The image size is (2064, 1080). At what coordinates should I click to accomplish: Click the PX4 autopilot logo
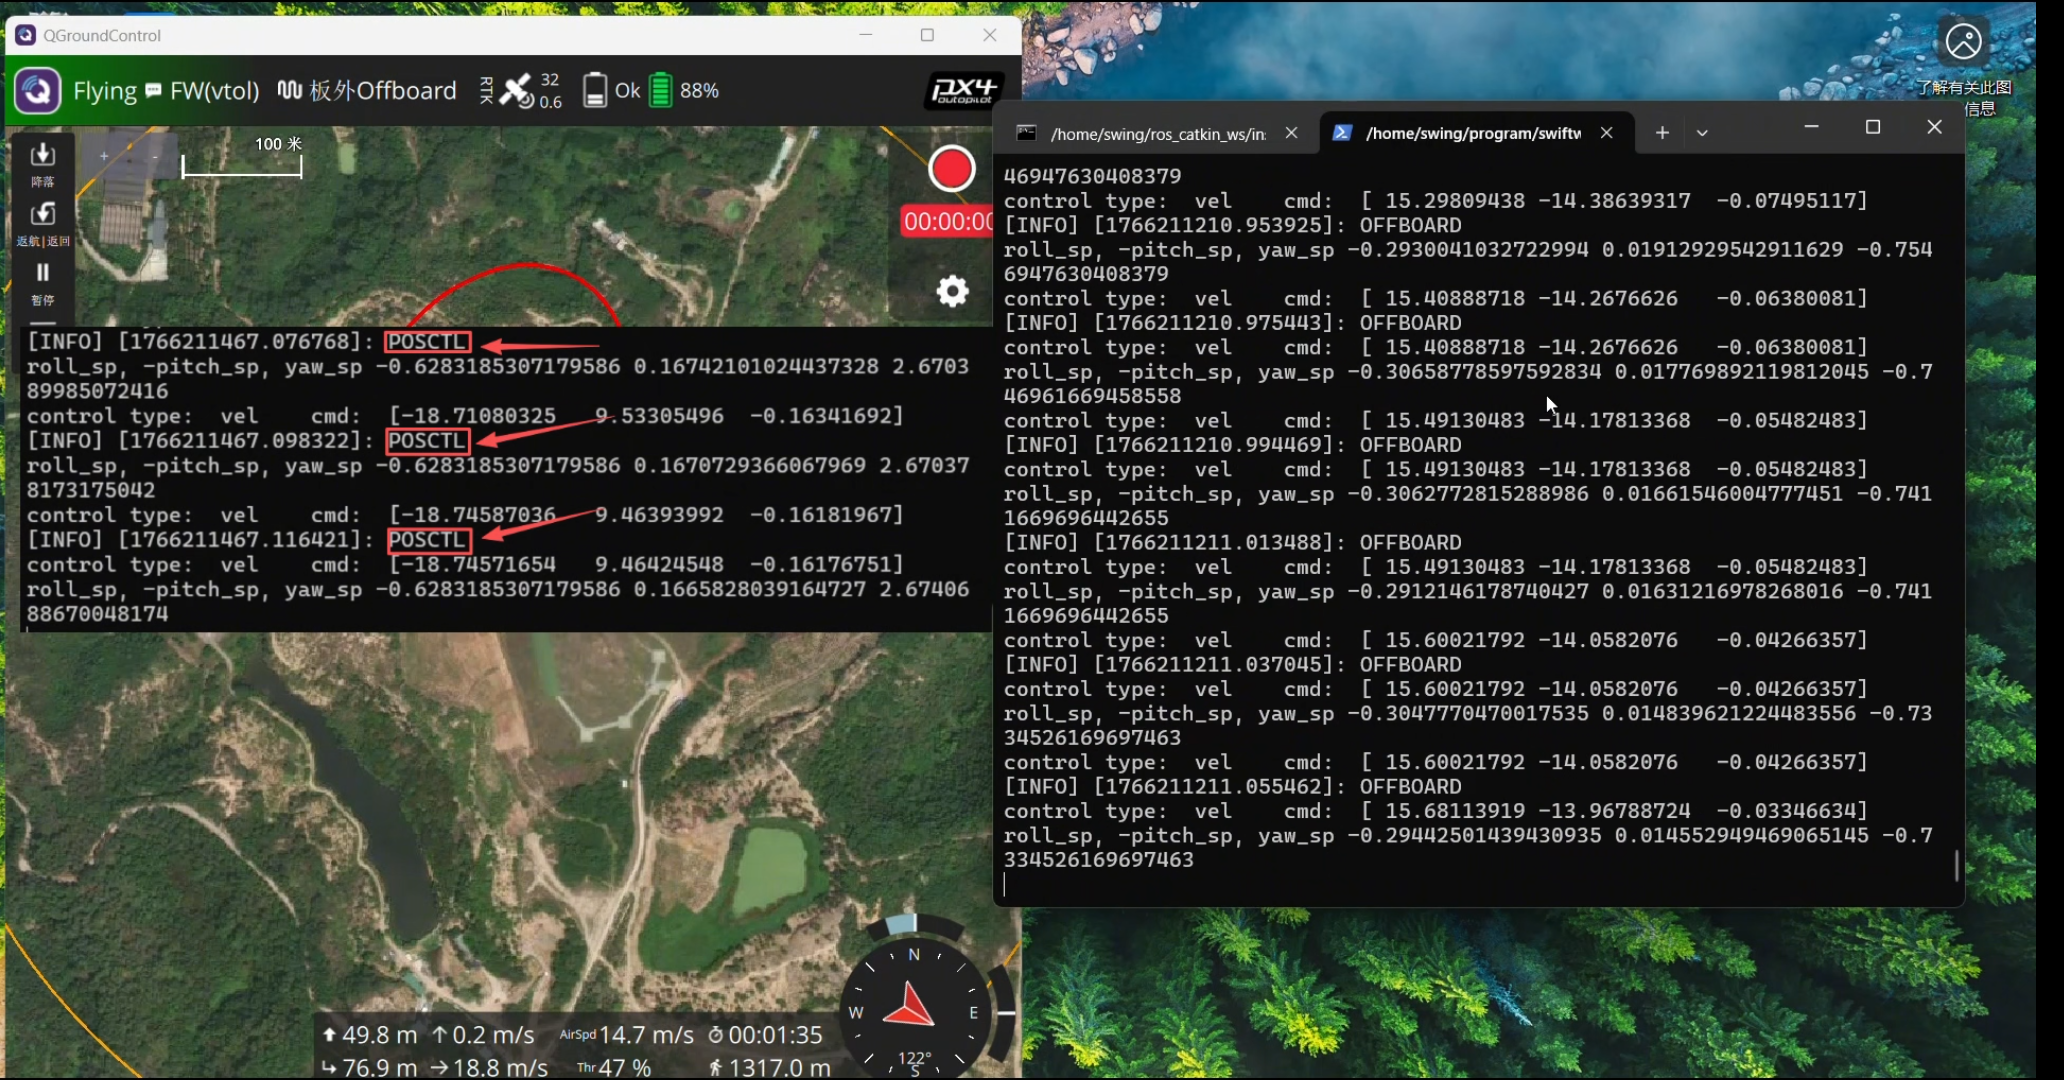[x=963, y=91]
